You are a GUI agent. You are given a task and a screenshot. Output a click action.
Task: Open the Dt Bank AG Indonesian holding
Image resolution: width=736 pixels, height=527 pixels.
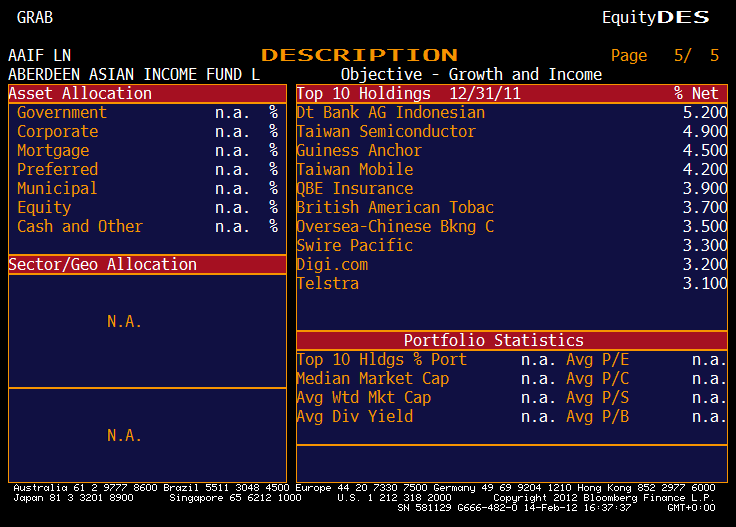click(390, 113)
